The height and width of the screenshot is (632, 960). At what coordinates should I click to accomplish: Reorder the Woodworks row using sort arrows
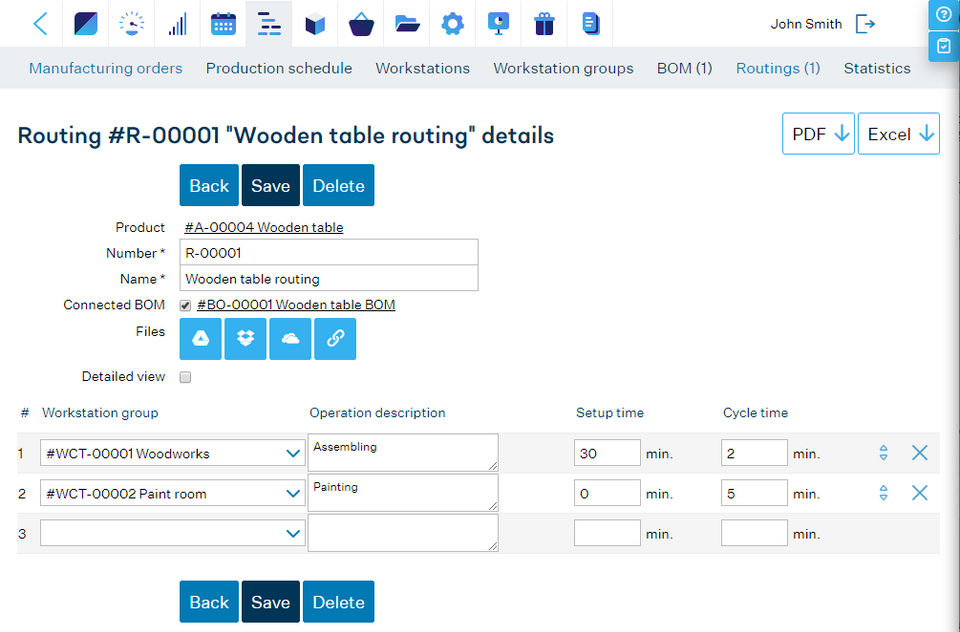coord(883,453)
